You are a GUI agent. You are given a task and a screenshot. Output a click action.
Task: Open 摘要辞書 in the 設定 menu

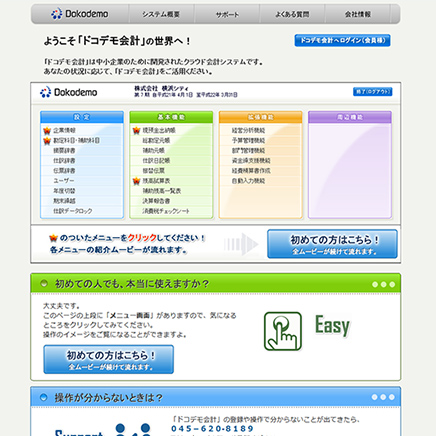64,151
